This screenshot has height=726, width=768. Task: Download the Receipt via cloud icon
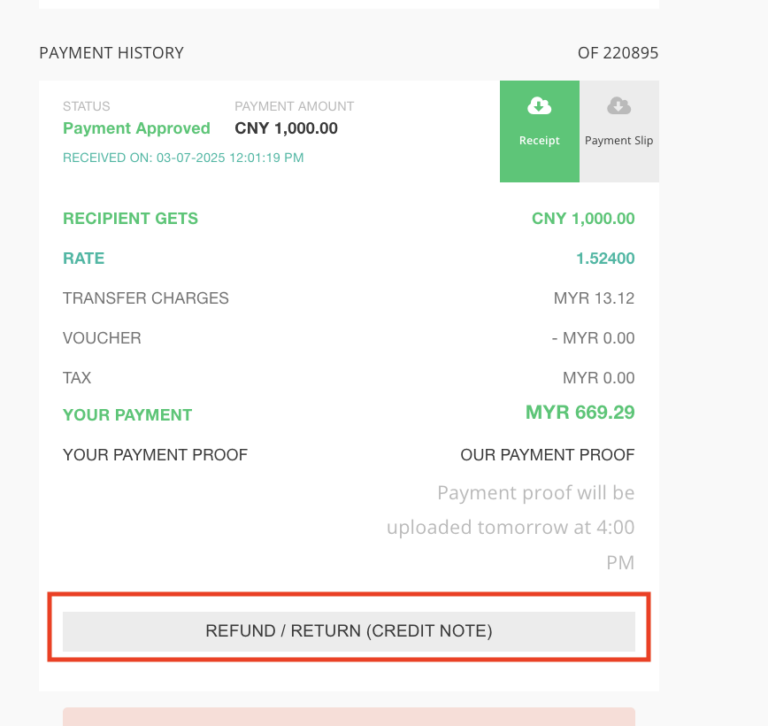[x=539, y=106]
